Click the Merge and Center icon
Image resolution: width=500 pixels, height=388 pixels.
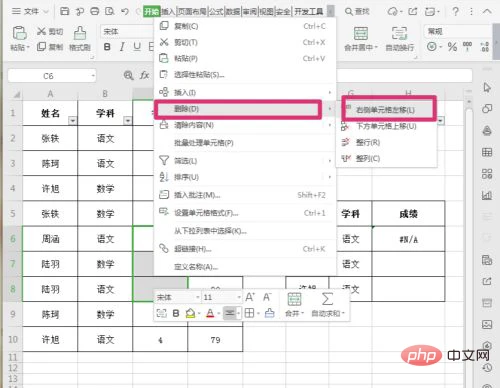coord(361,34)
